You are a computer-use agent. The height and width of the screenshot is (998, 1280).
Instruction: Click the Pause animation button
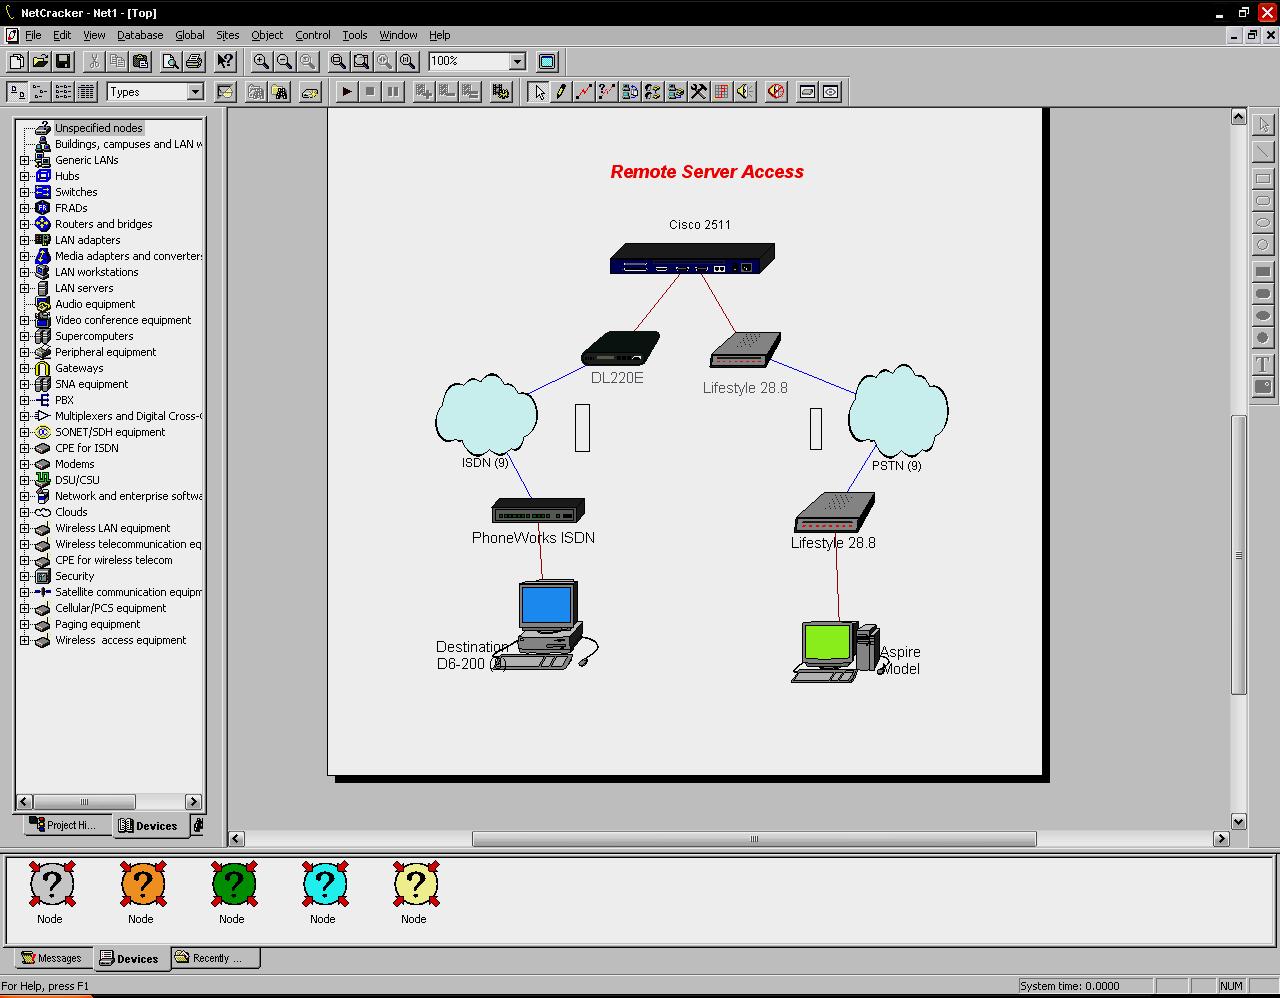392,92
